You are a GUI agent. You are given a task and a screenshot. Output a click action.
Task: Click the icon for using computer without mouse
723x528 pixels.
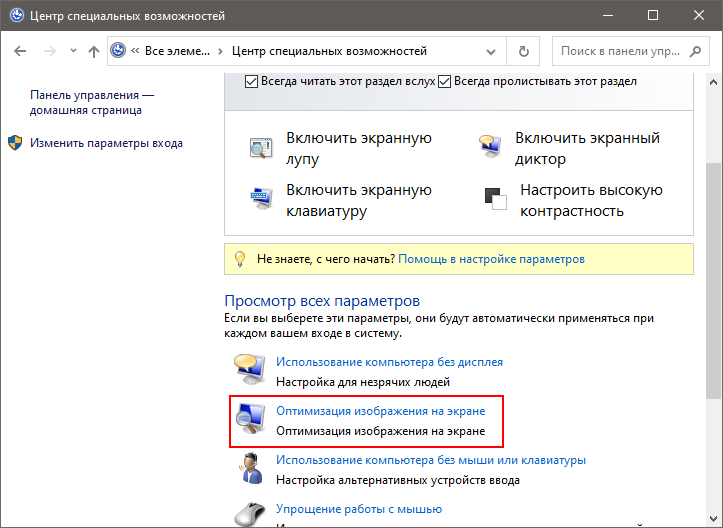[x=249, y=469]
